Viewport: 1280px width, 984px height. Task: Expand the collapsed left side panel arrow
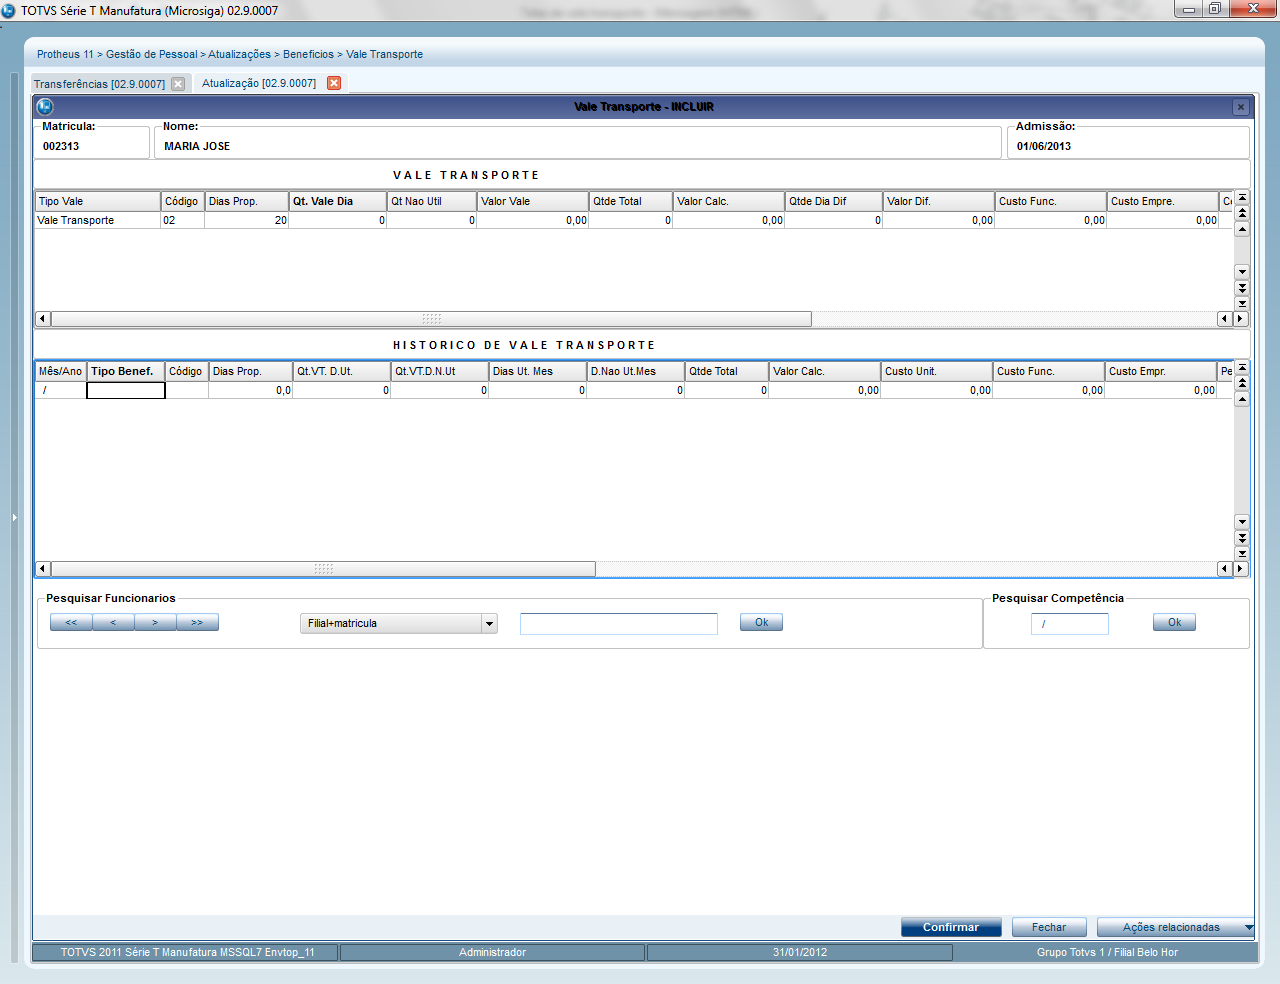pyautogui.click(x=14, y=517)
